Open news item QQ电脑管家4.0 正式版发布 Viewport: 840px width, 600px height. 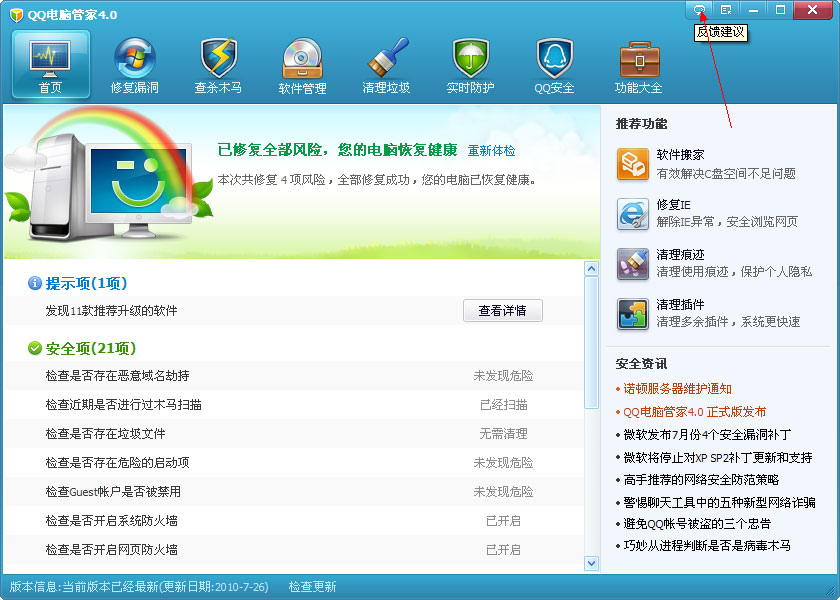694,411
